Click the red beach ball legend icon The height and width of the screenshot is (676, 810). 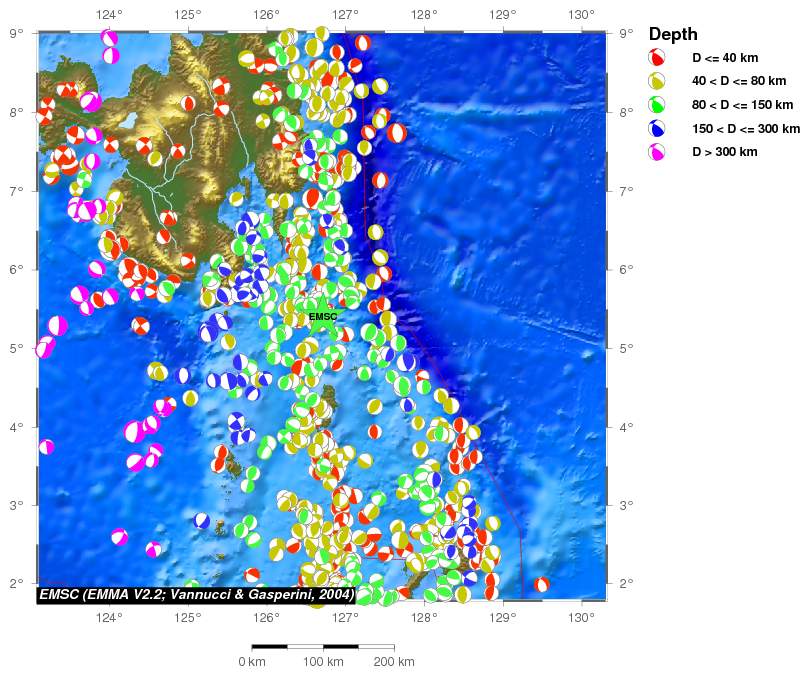coord(658,58)
